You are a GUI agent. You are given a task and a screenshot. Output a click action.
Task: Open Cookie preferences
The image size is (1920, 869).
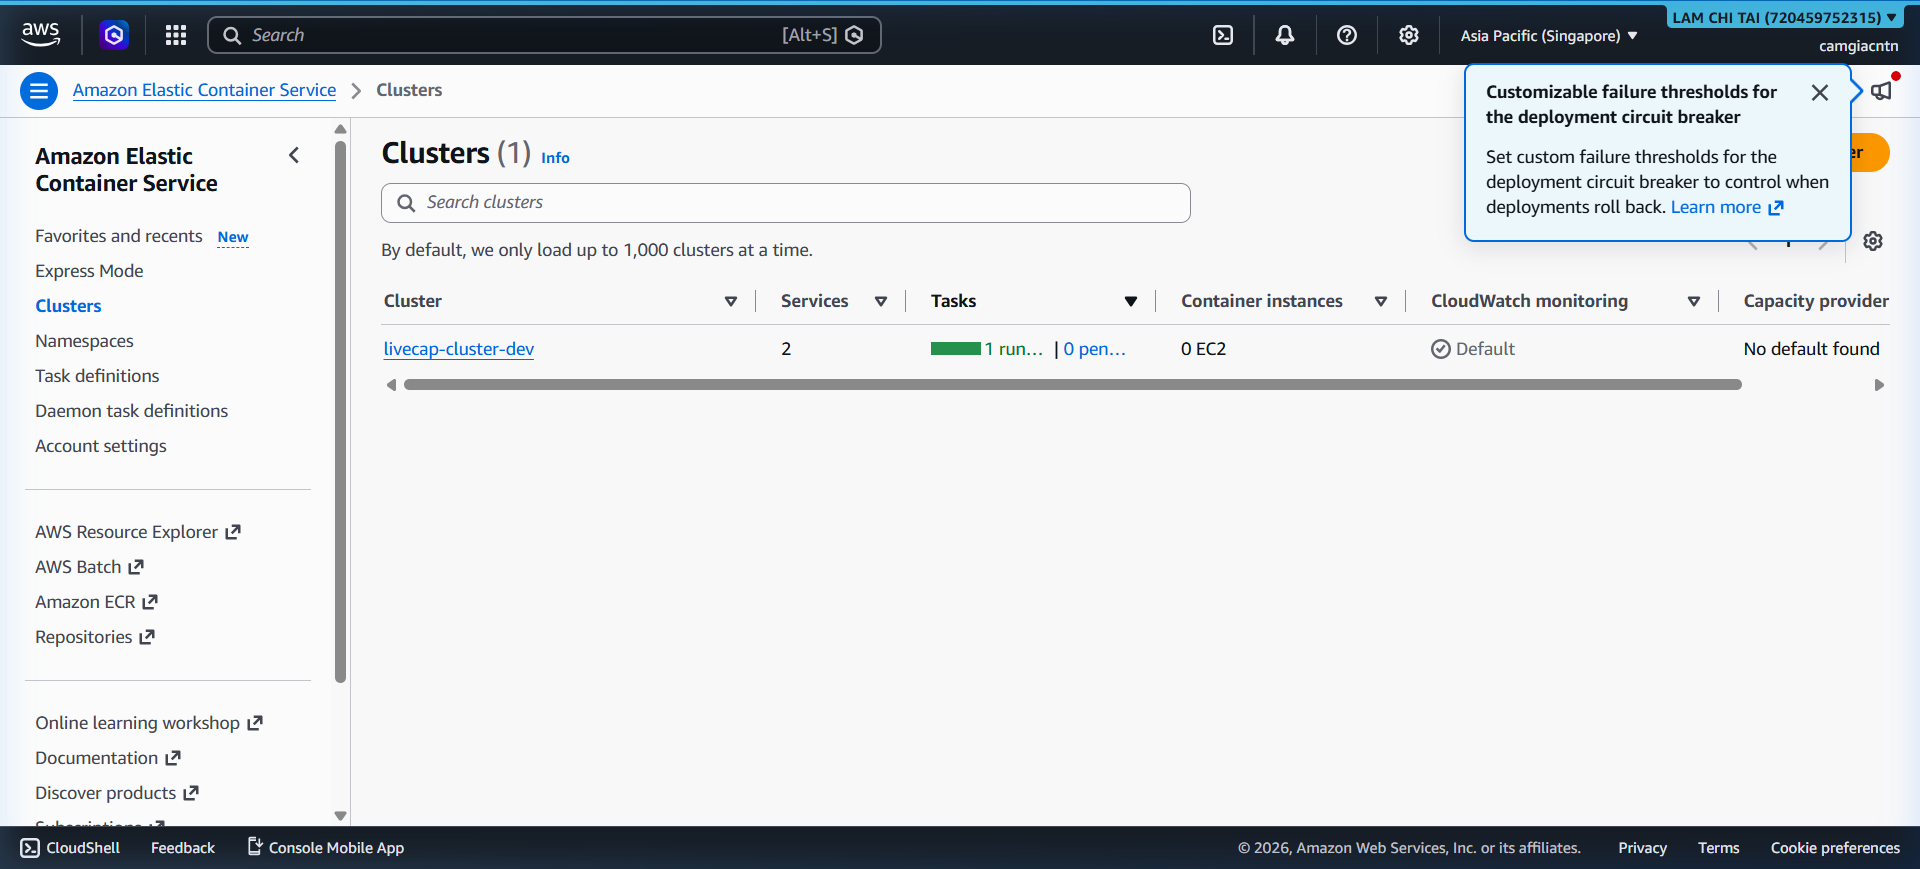point(1835,848)
